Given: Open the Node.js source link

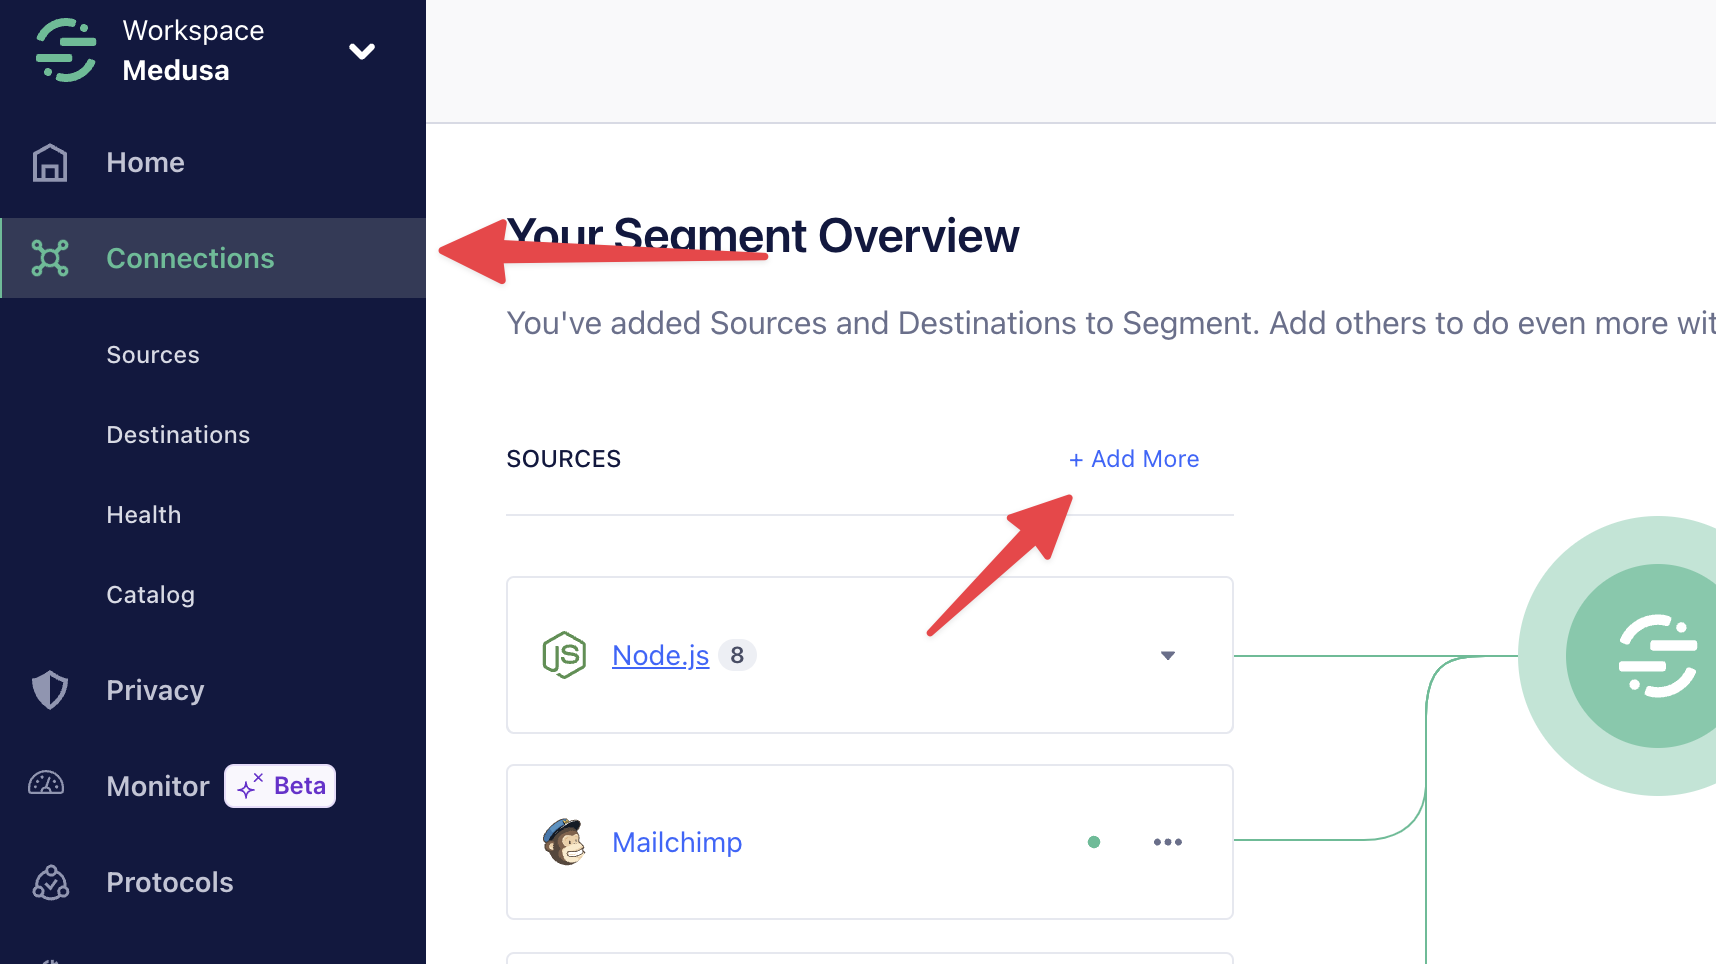Looking at the screenshot, I should tap(659, 655).
